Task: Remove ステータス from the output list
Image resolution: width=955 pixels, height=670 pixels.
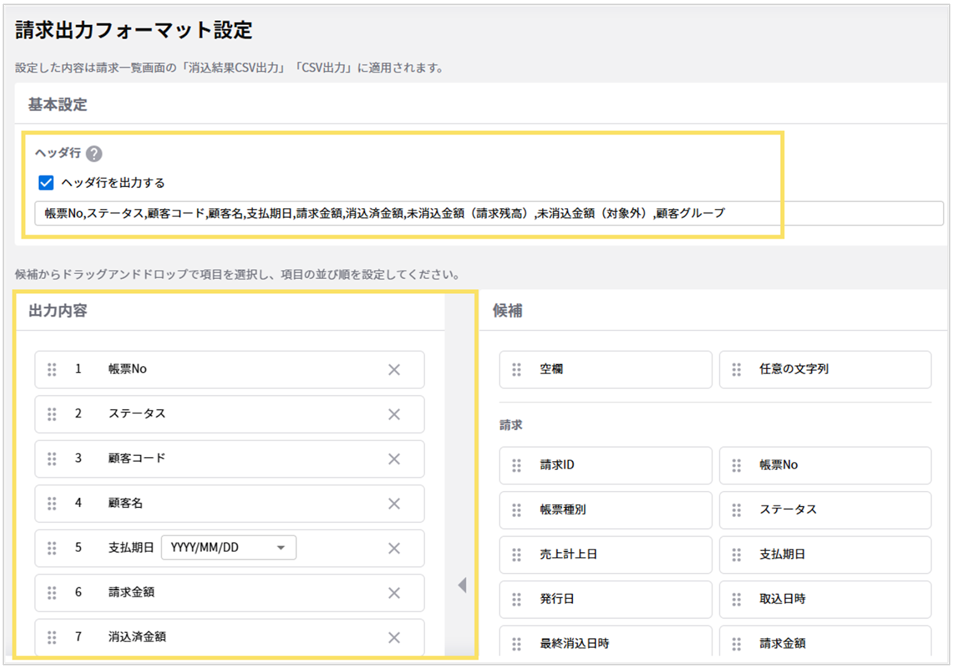Action: [394, 414]
